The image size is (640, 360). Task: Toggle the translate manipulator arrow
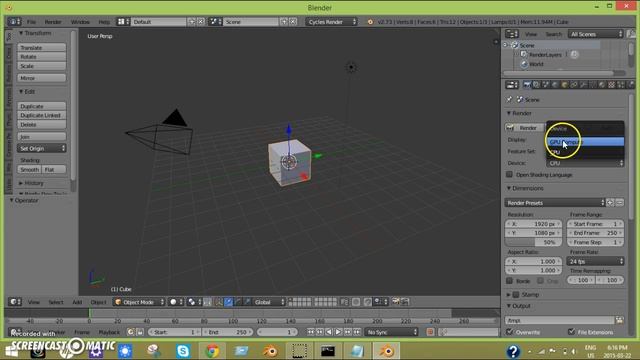228,302
